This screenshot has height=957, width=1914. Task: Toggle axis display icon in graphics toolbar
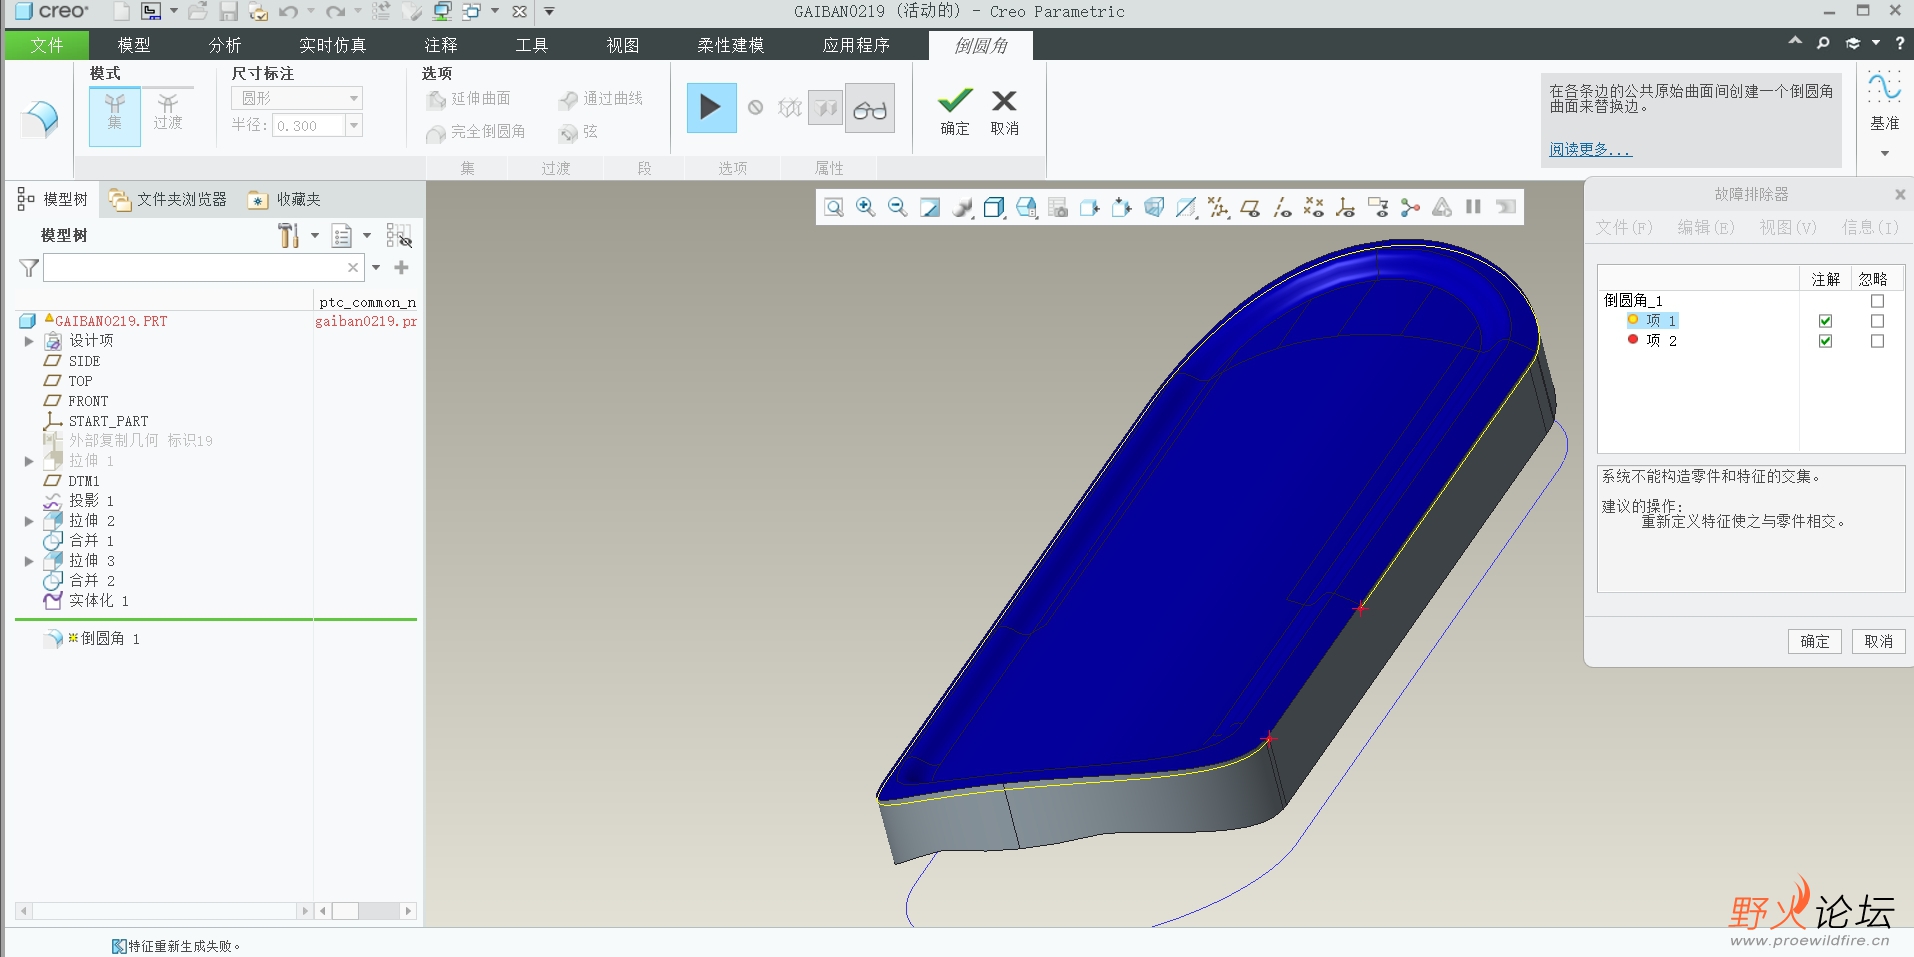tap(1282, 207)
